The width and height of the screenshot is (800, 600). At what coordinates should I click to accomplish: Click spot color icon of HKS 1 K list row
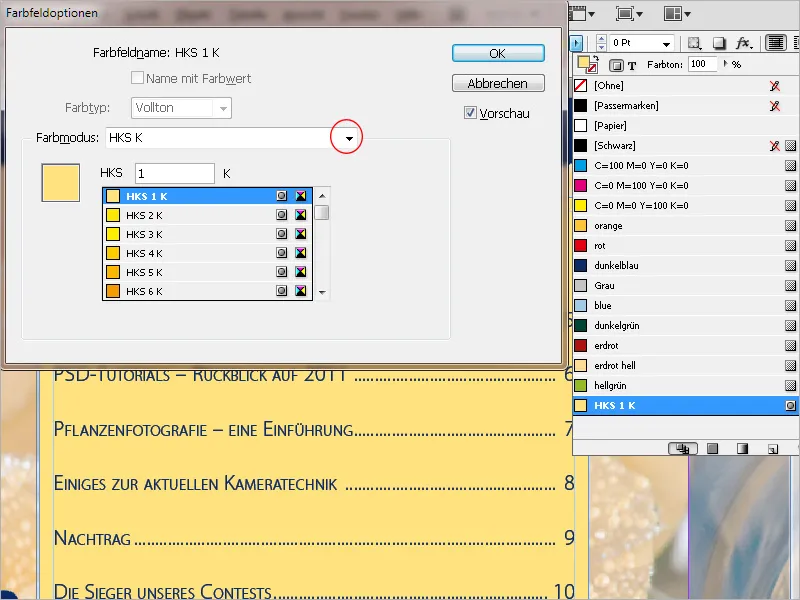[282, 196]
